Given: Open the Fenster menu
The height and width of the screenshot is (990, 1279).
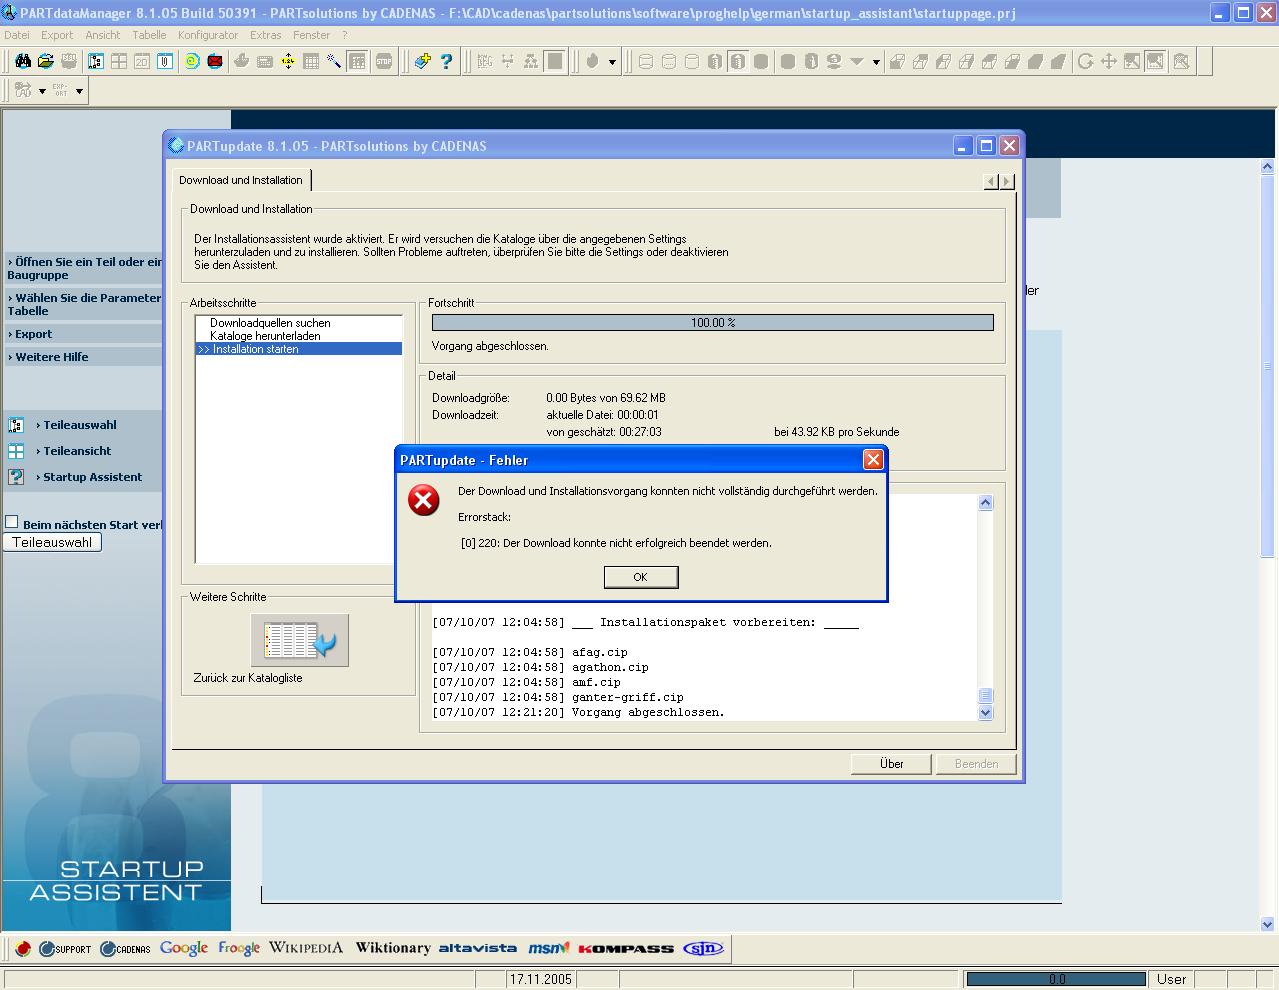Looking at the screenshot, I should tap(311, 35).
